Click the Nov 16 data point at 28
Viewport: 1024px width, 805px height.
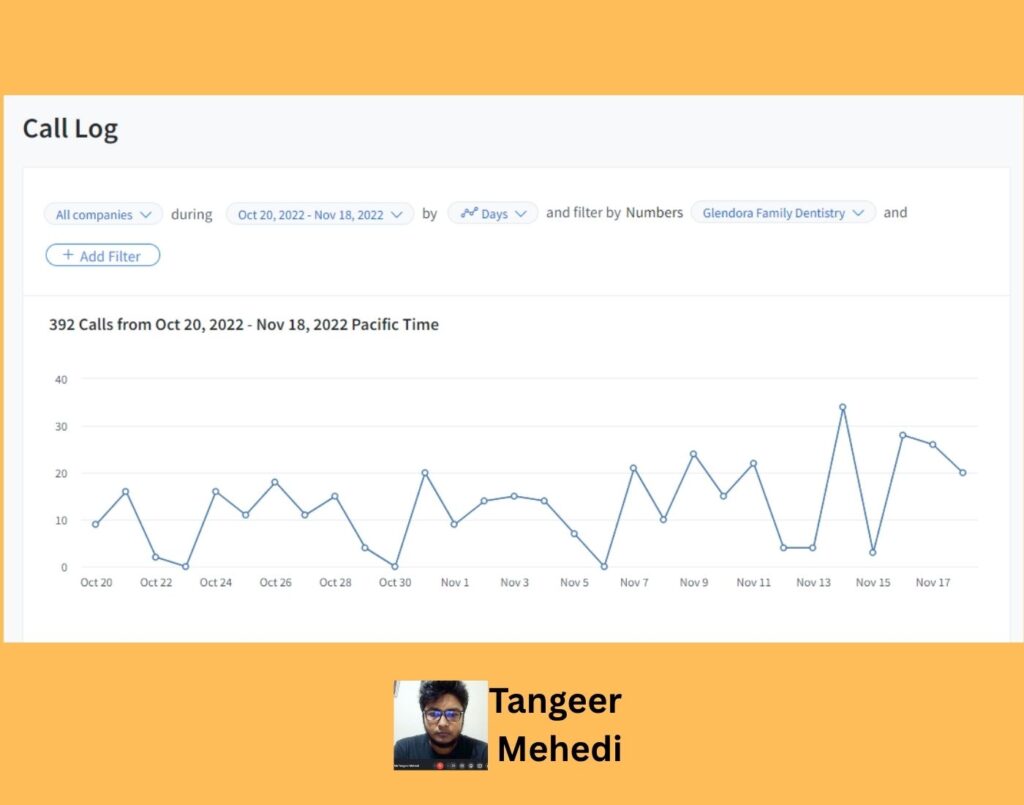(903, 435)
